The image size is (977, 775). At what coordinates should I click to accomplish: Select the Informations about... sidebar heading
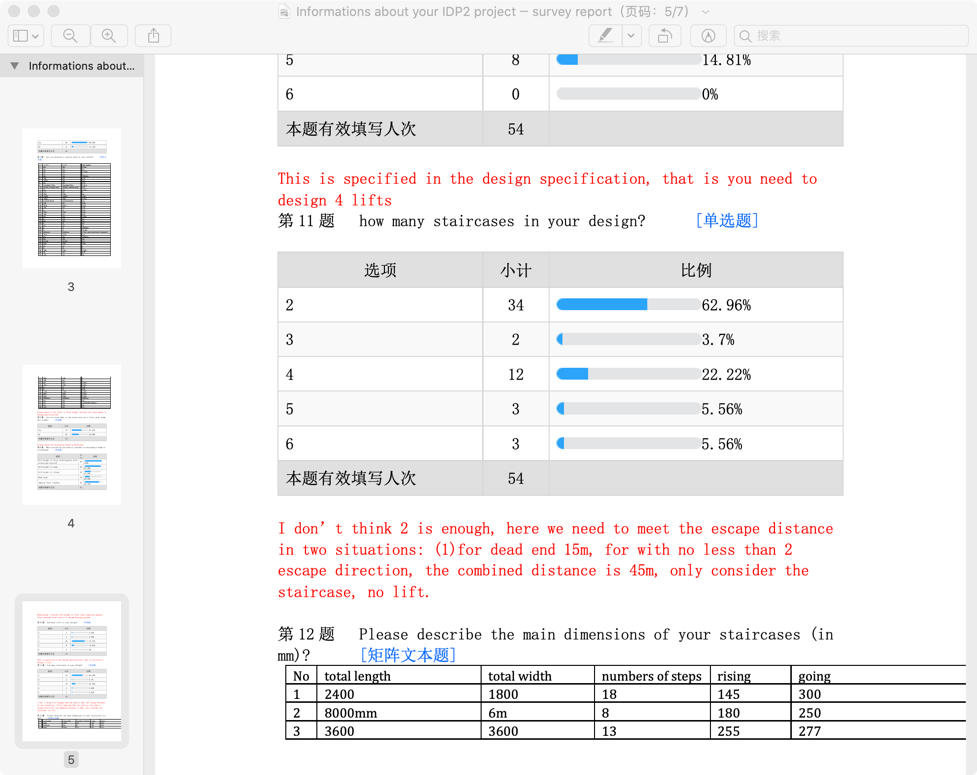(x=82, y=65)
